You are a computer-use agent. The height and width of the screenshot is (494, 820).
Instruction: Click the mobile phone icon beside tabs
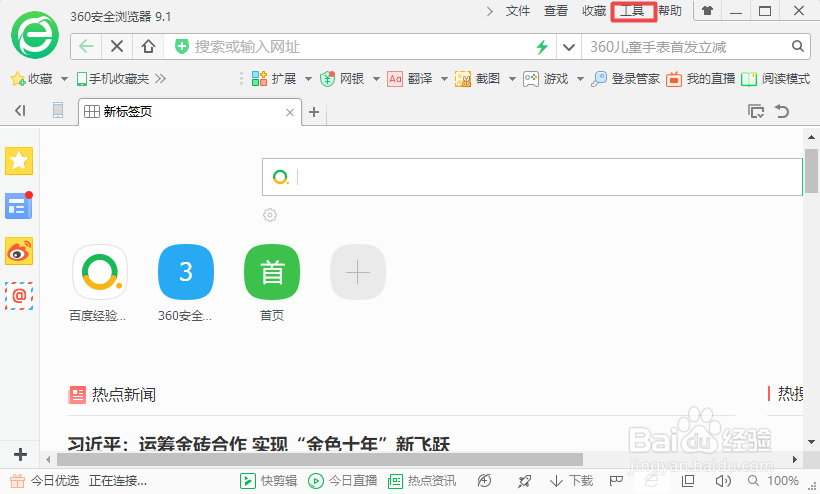tap(58, 110)
